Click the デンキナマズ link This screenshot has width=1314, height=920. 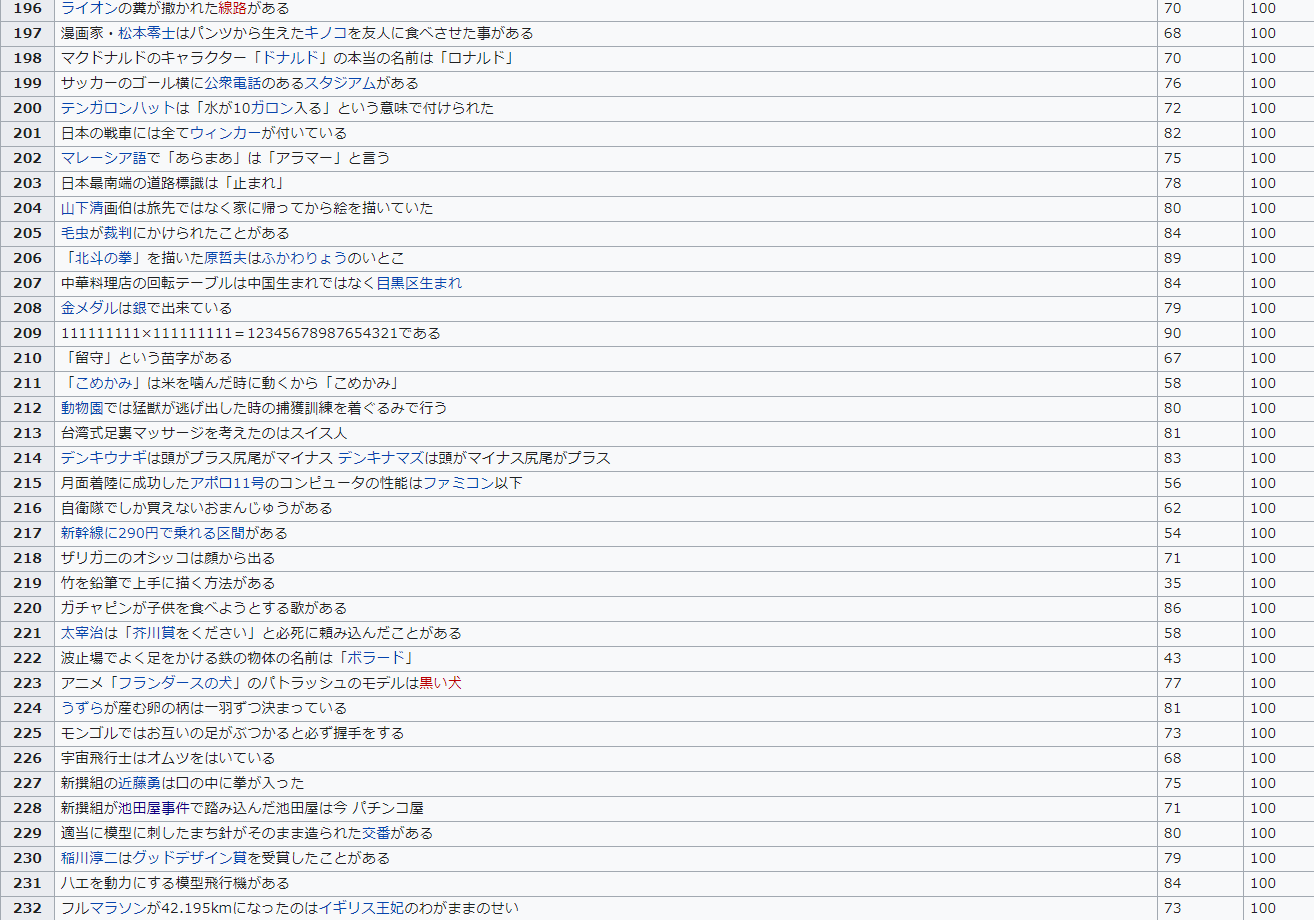coord(380,458)
